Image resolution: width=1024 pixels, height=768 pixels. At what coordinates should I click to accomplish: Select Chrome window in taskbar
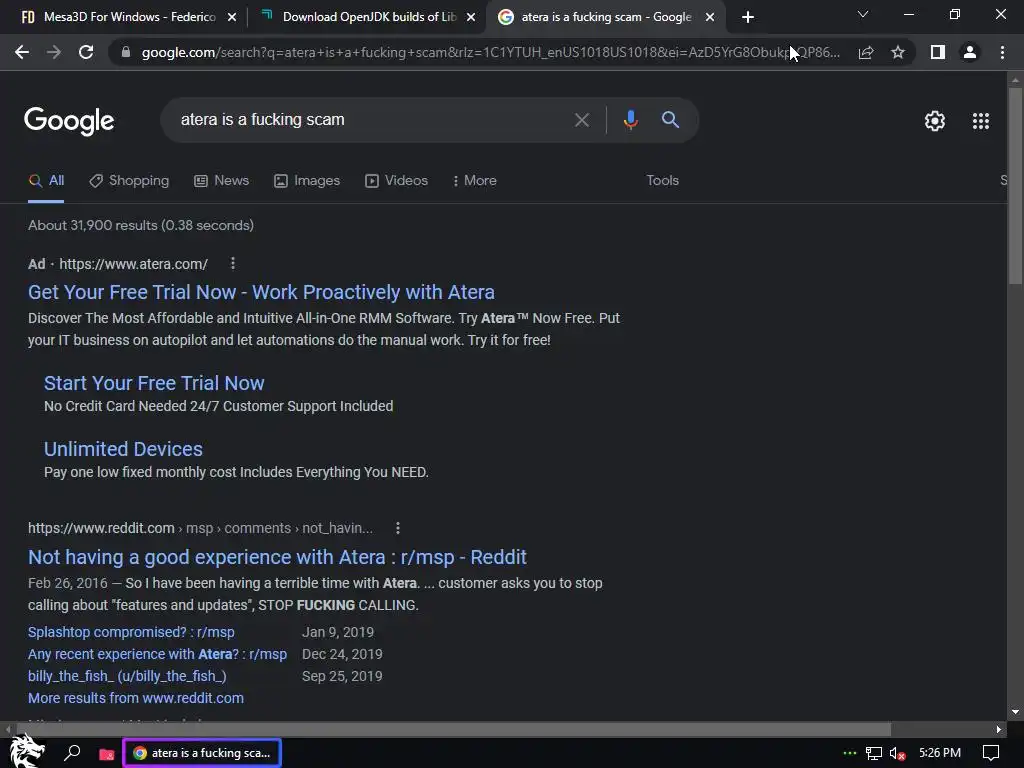pos(202,753)
